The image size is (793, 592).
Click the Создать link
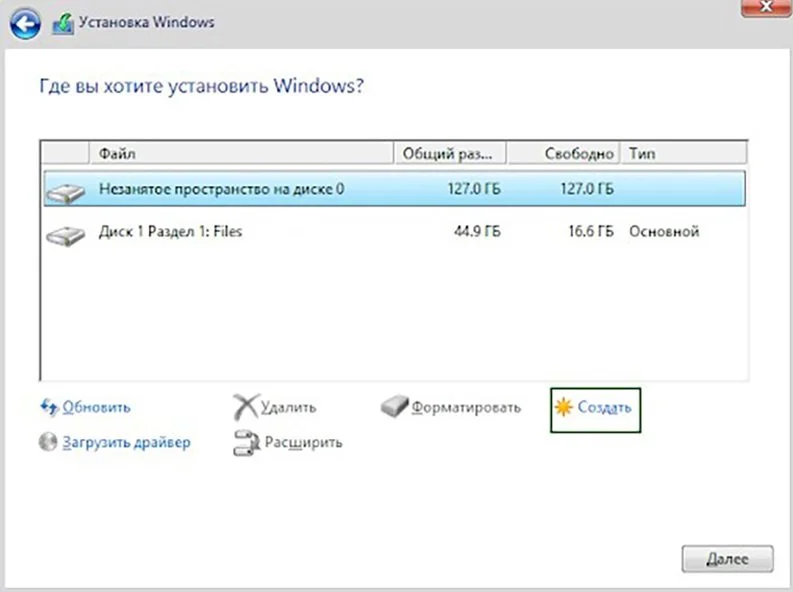coord(604,407)
